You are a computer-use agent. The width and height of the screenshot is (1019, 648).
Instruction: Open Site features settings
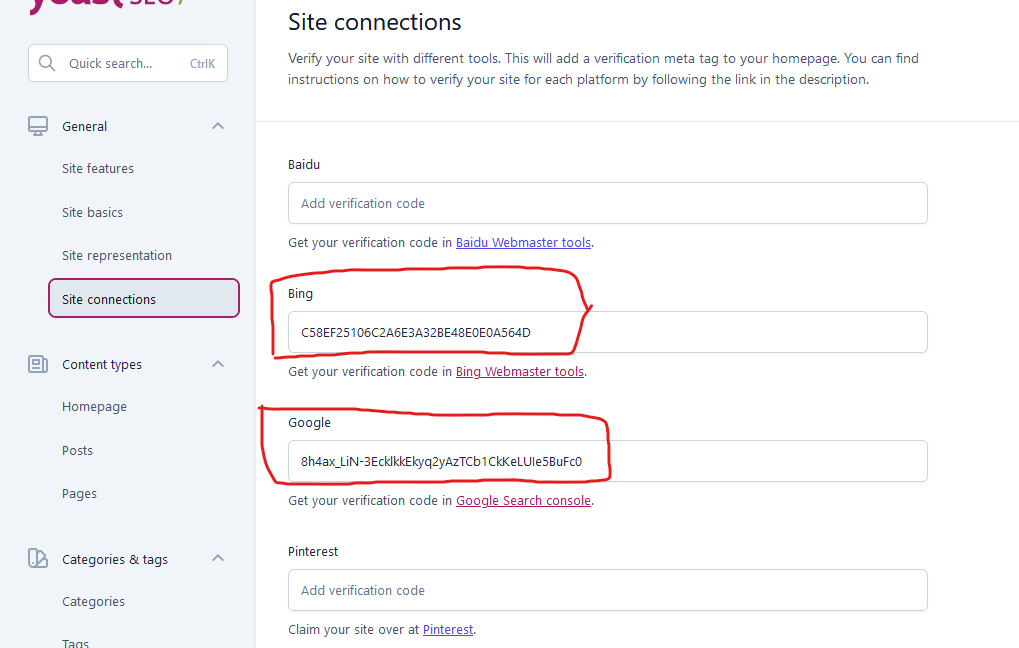tap(97, 168)
